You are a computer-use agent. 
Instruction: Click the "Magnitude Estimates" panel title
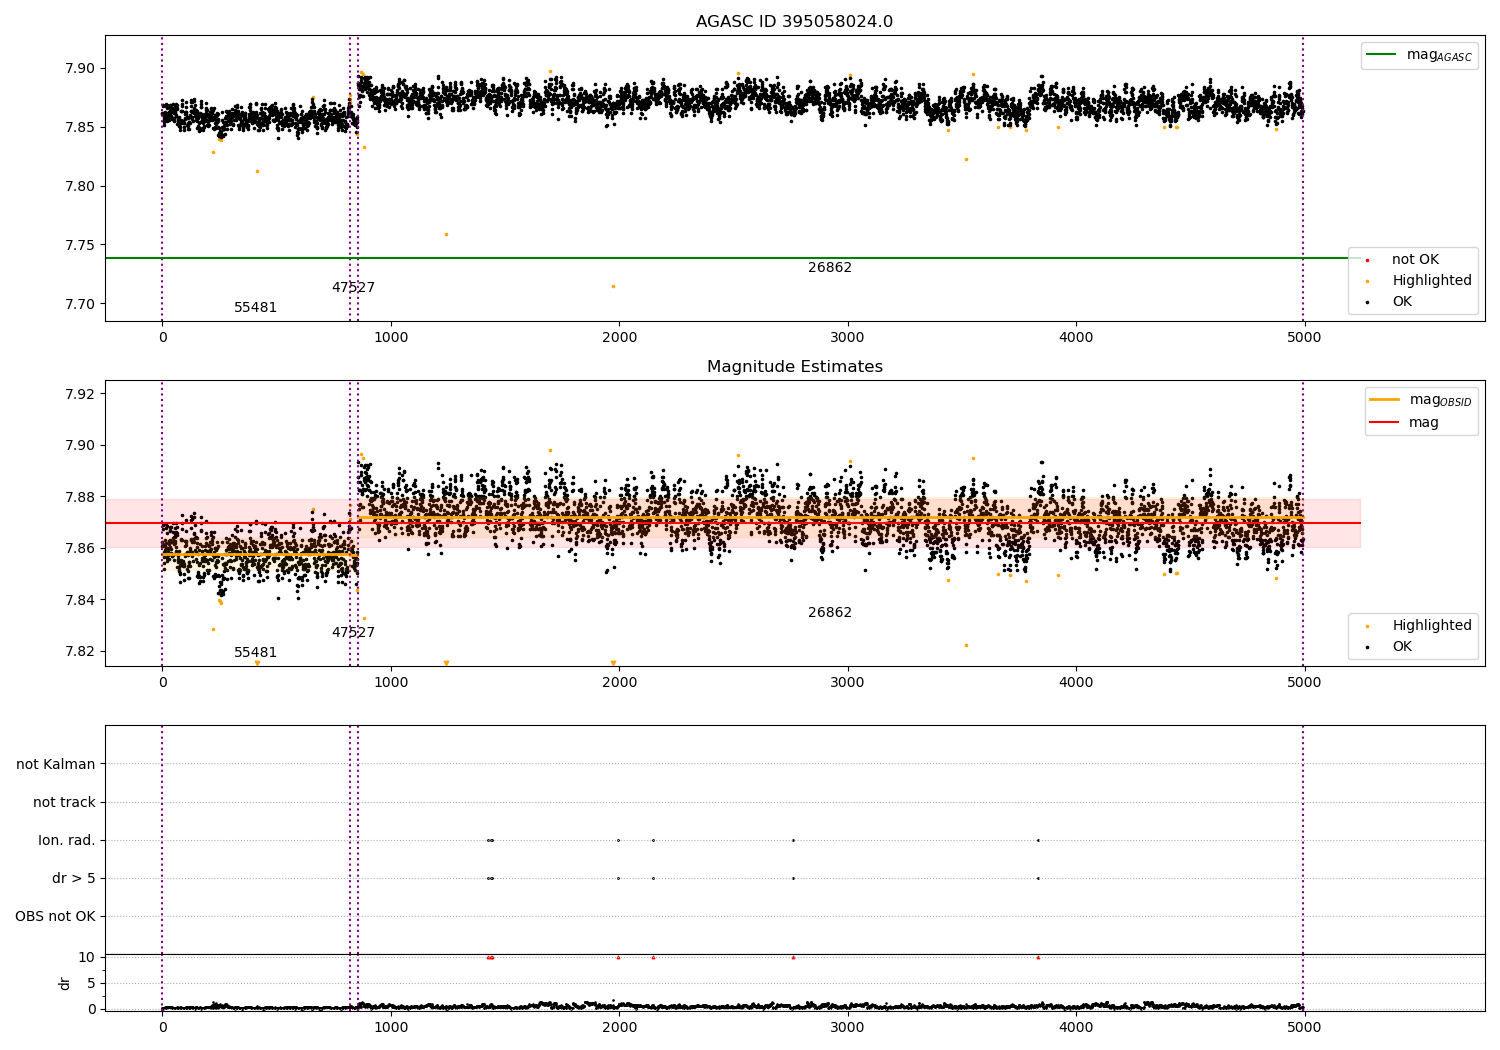point(794,367)
